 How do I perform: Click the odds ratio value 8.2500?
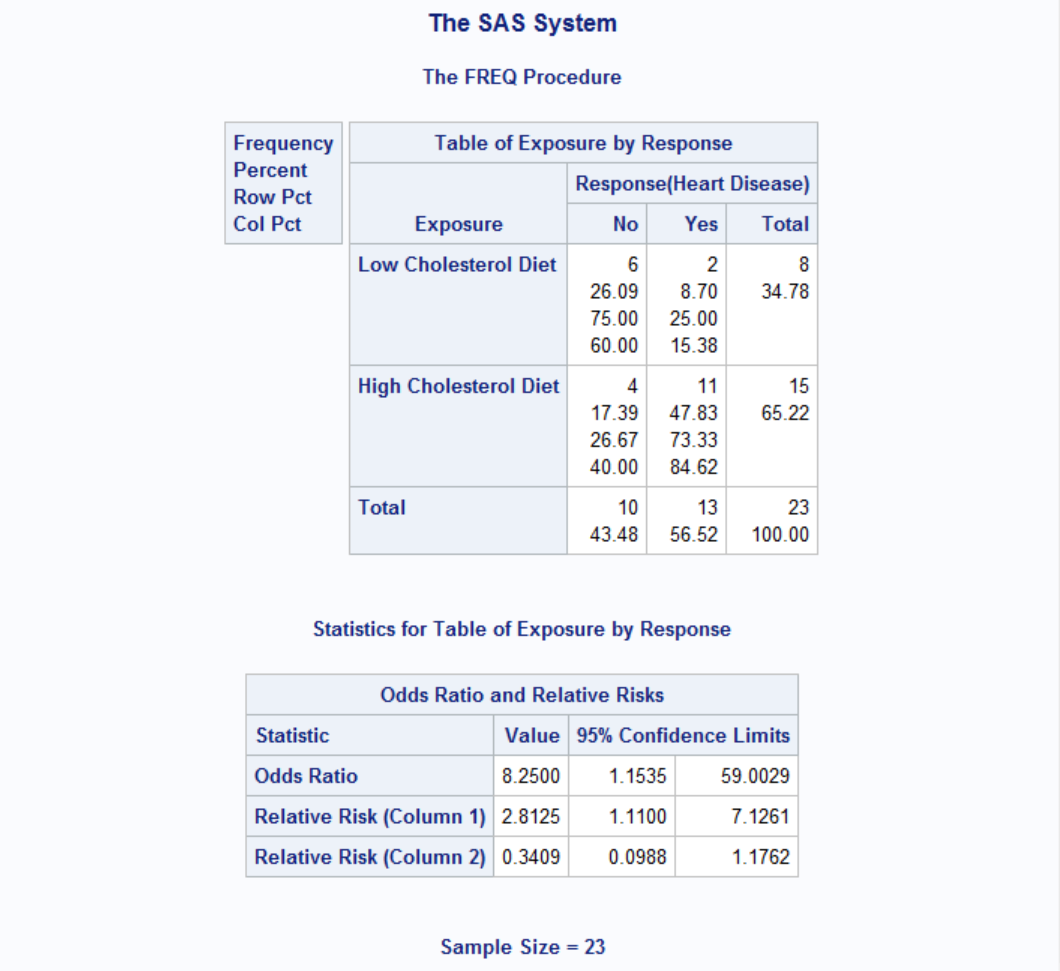click(x=531, y=776)
